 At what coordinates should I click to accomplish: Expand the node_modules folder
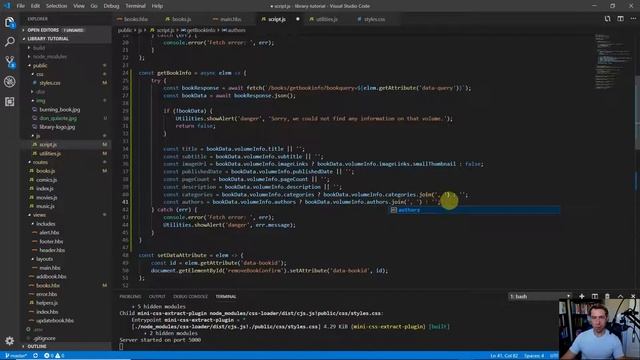click(x=49, y=57)
